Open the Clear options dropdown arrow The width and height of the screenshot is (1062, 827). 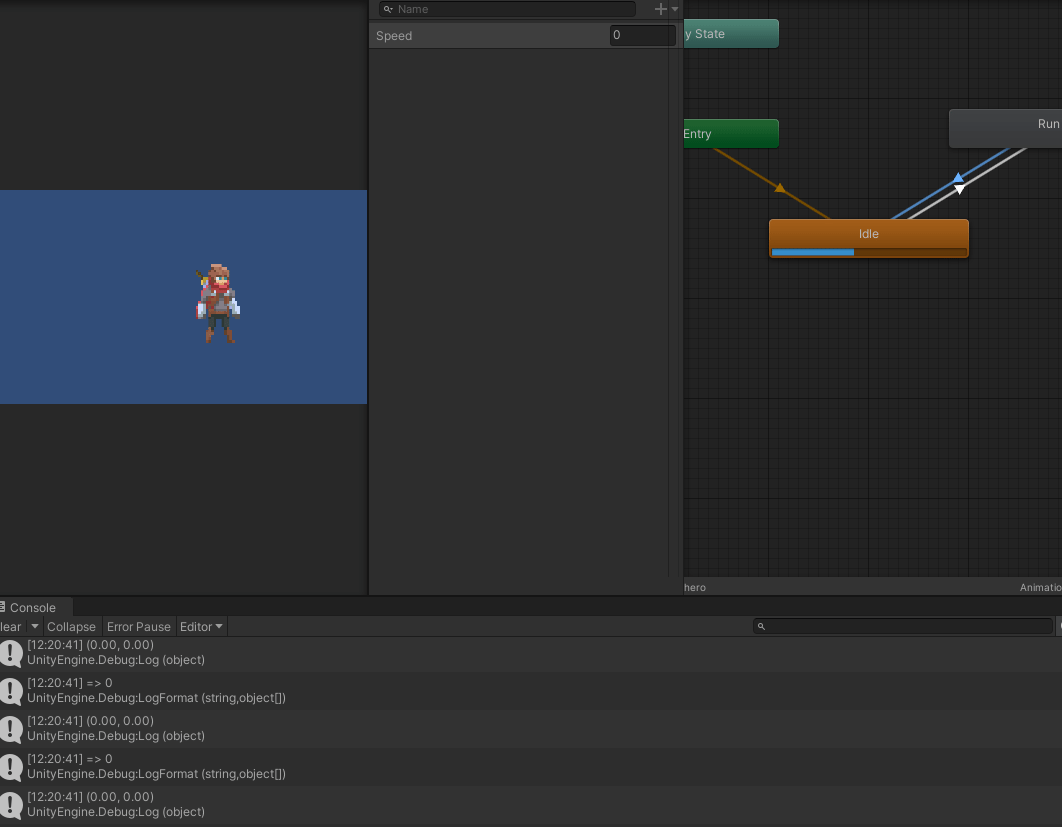(35, 627)
